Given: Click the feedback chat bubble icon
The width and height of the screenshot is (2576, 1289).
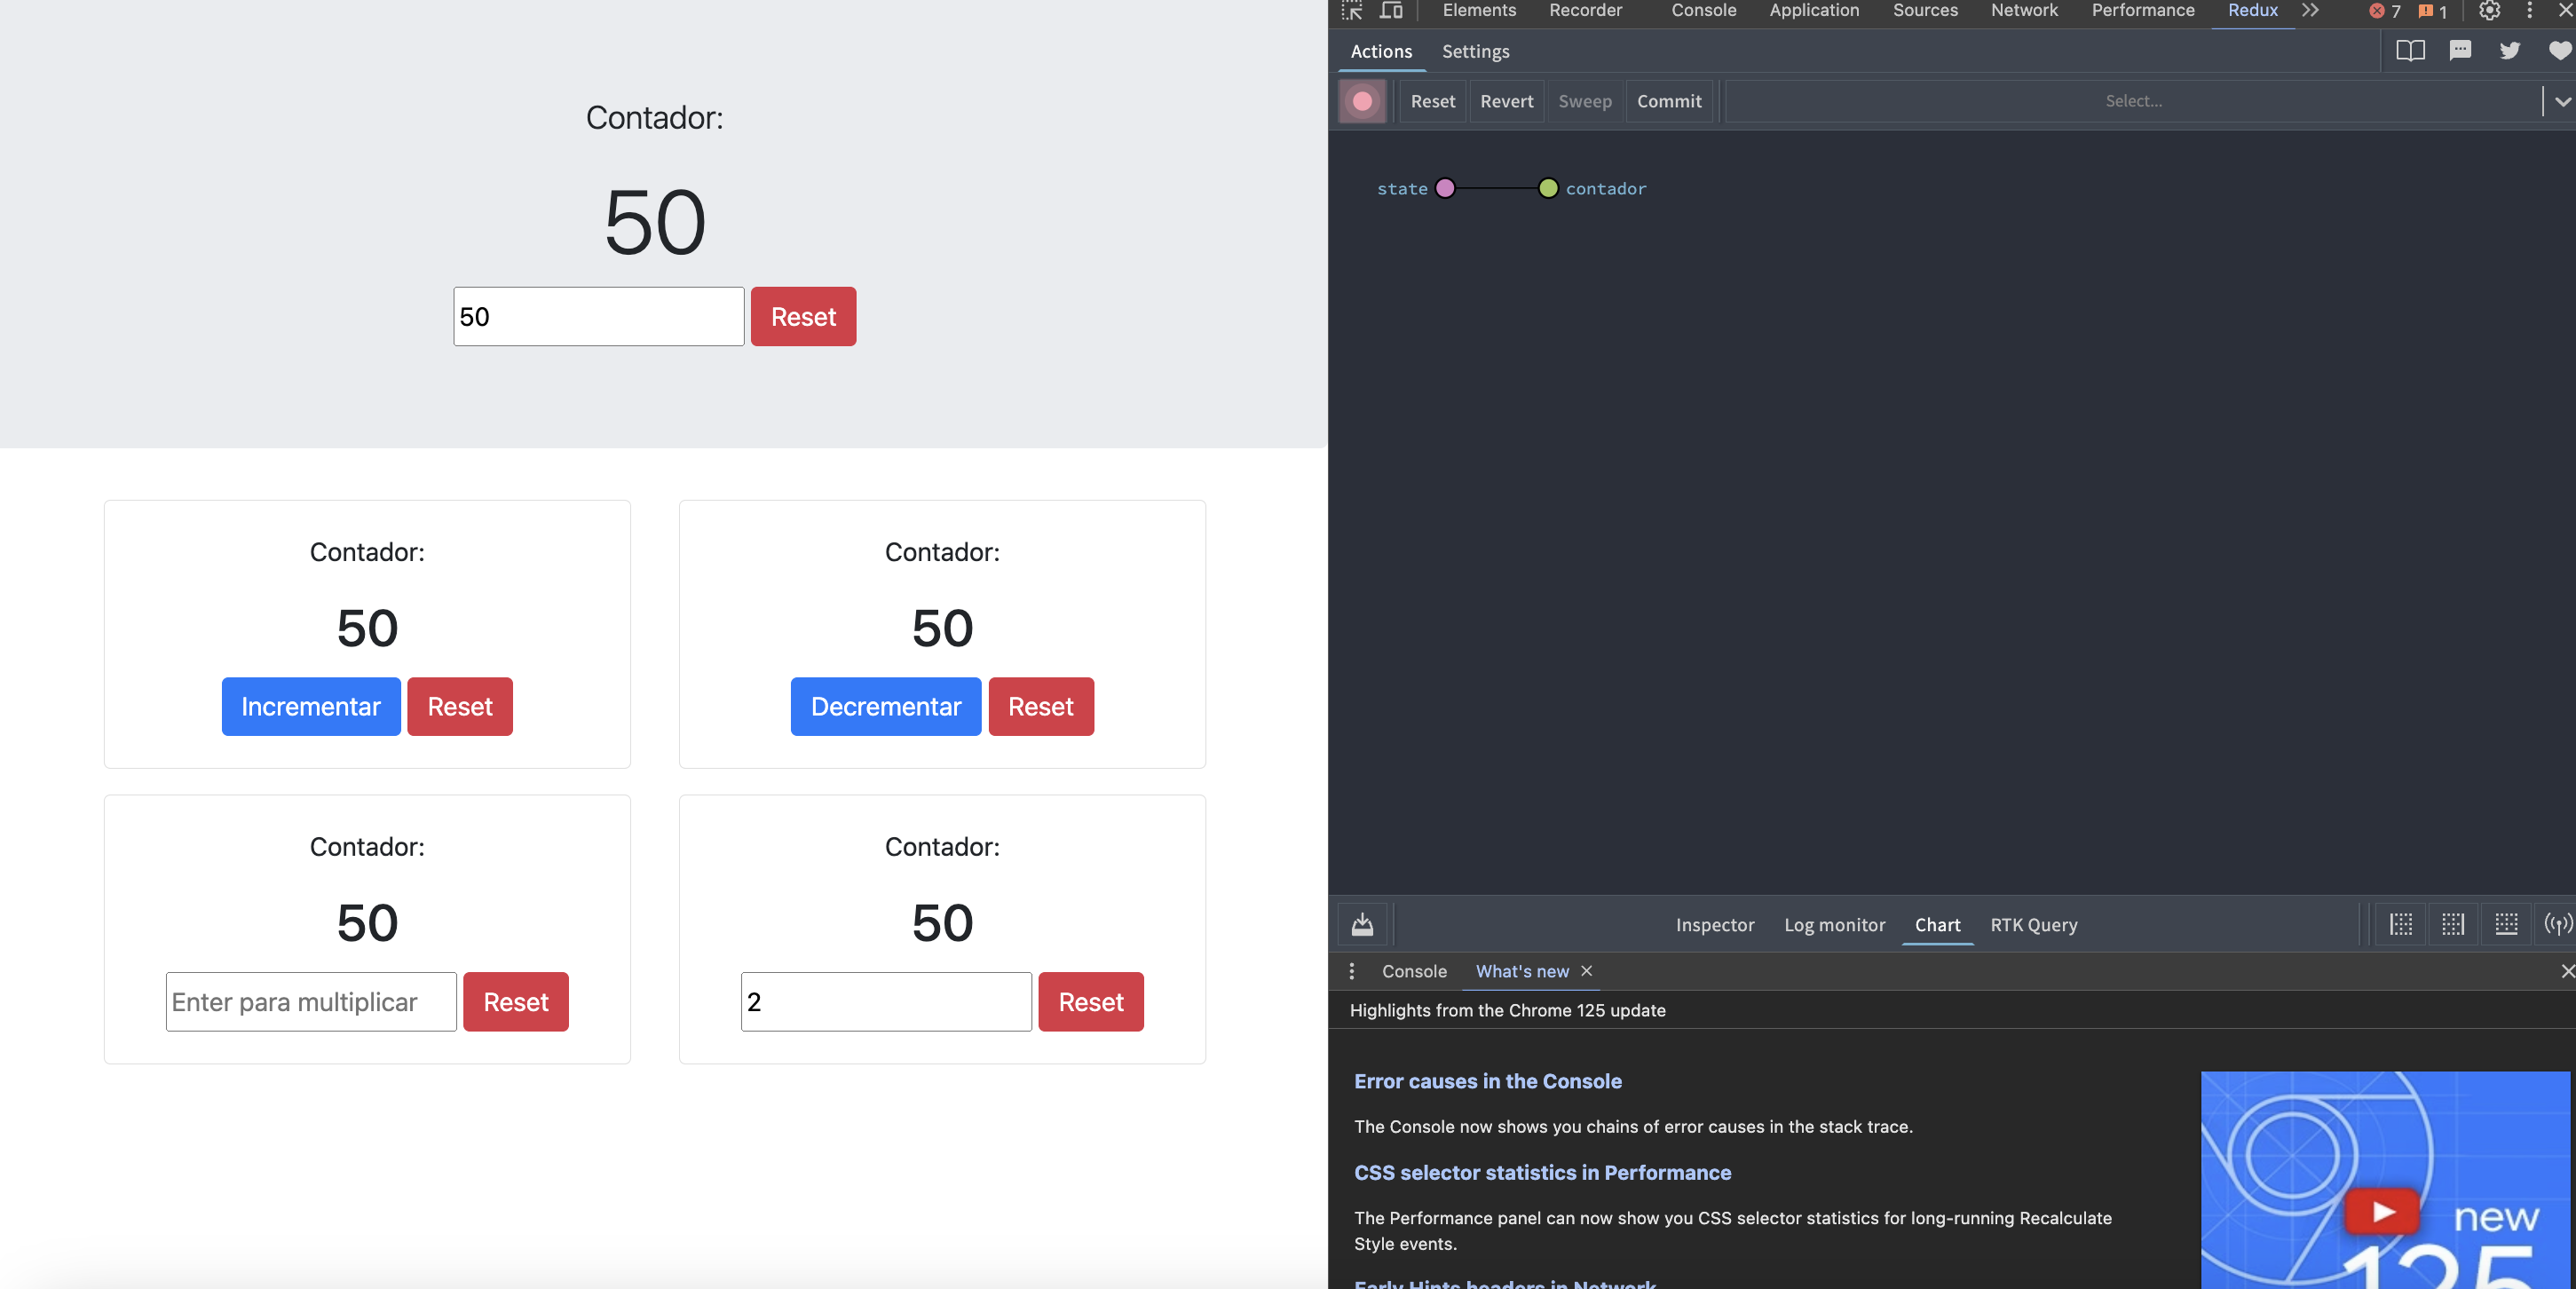Looking at the screenshot, I should click(x=2460, y=51).
